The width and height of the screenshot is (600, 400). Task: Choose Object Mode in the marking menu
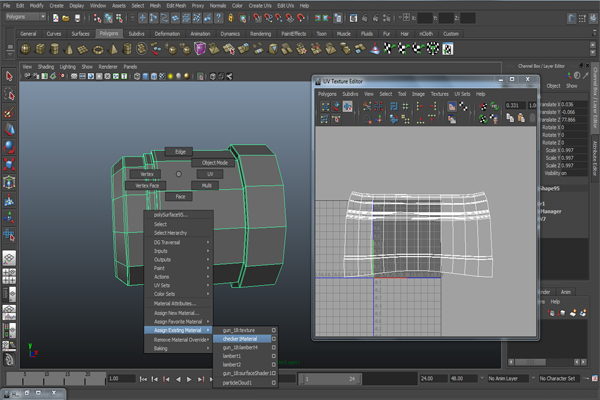[214, 163]
